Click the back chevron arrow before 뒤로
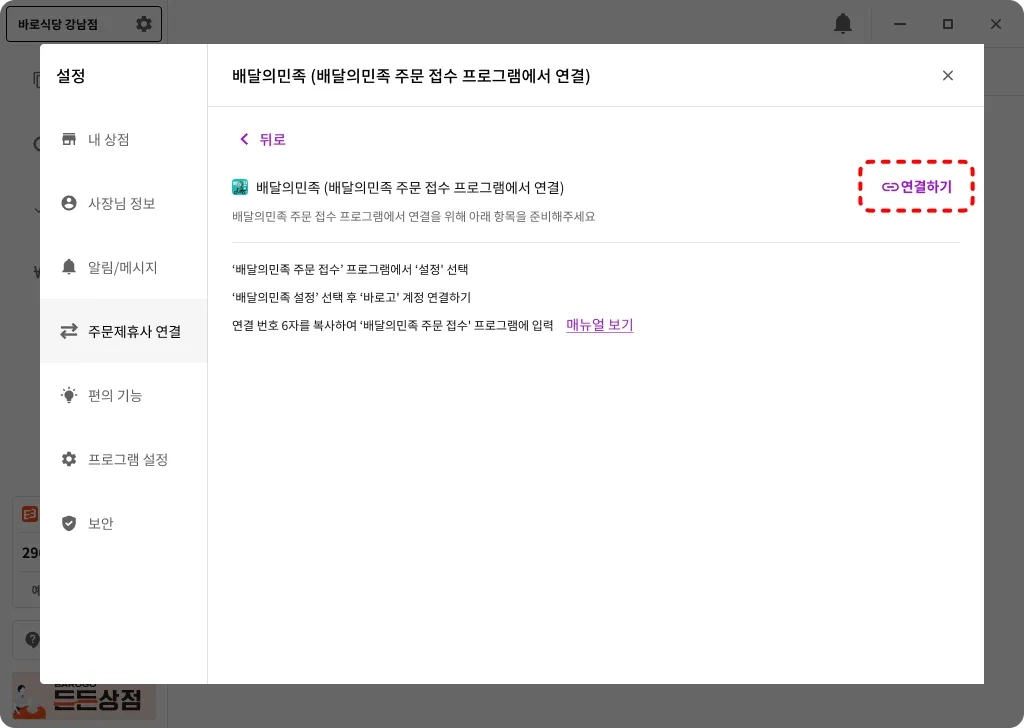The height and width of the screenshot is (728, 1024). [x=244, y=139]
